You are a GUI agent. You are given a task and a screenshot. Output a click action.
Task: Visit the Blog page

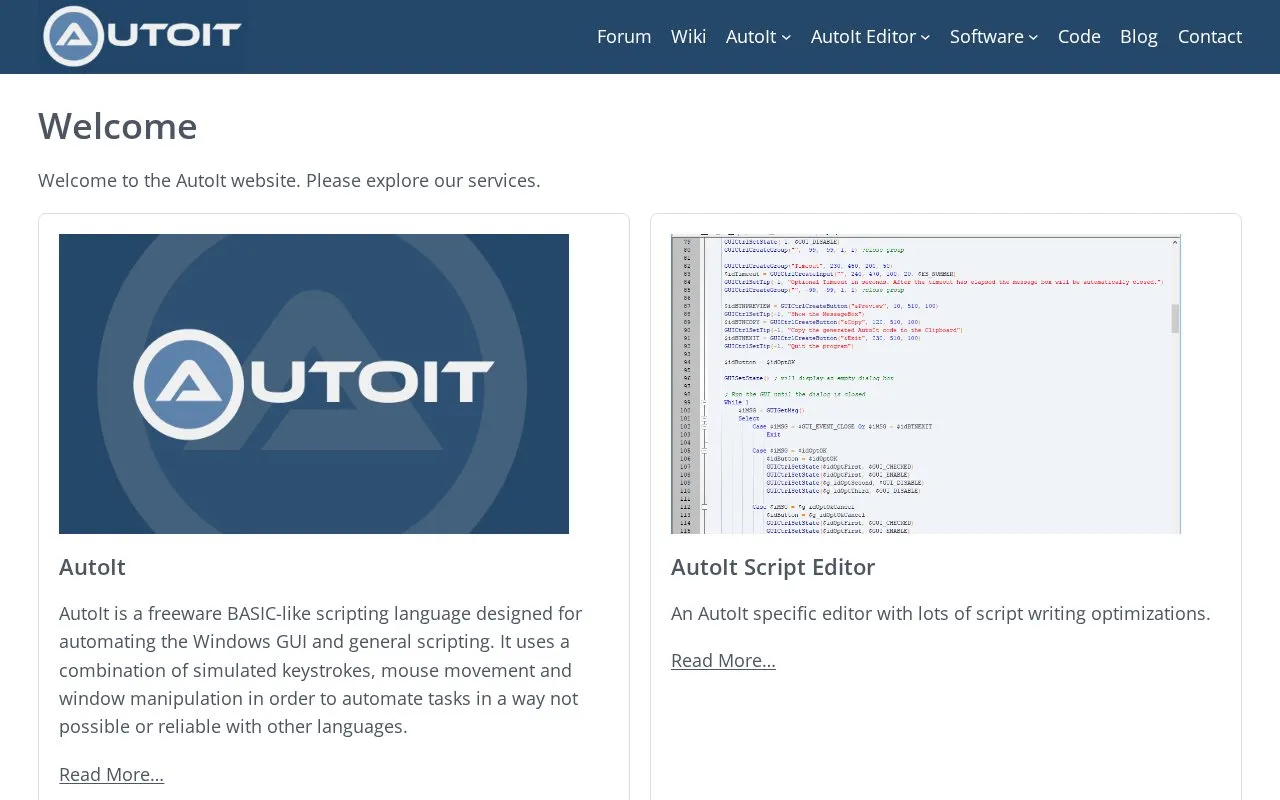pyautogui.click(x=1139, y=36)
